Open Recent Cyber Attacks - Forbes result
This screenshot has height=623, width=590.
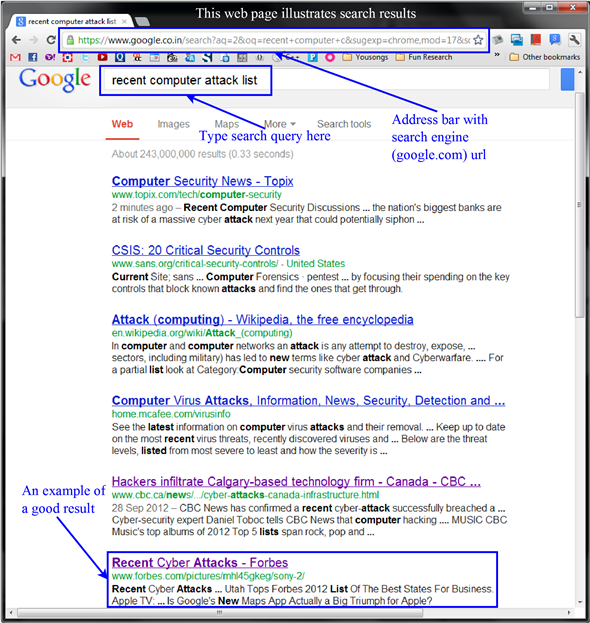tap(200, 563)
